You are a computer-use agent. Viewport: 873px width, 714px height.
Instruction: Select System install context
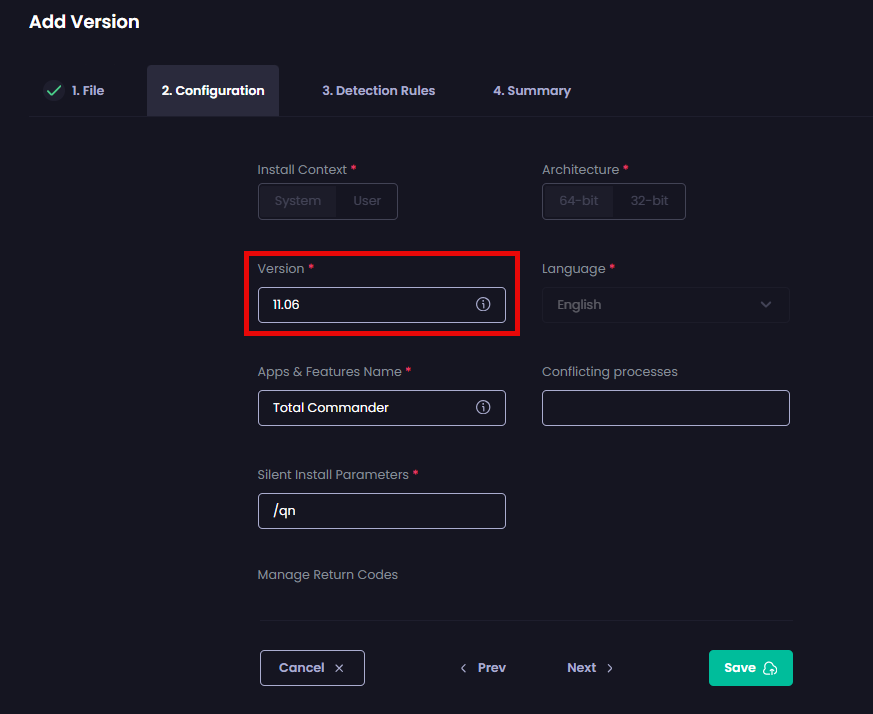[297, 200]
